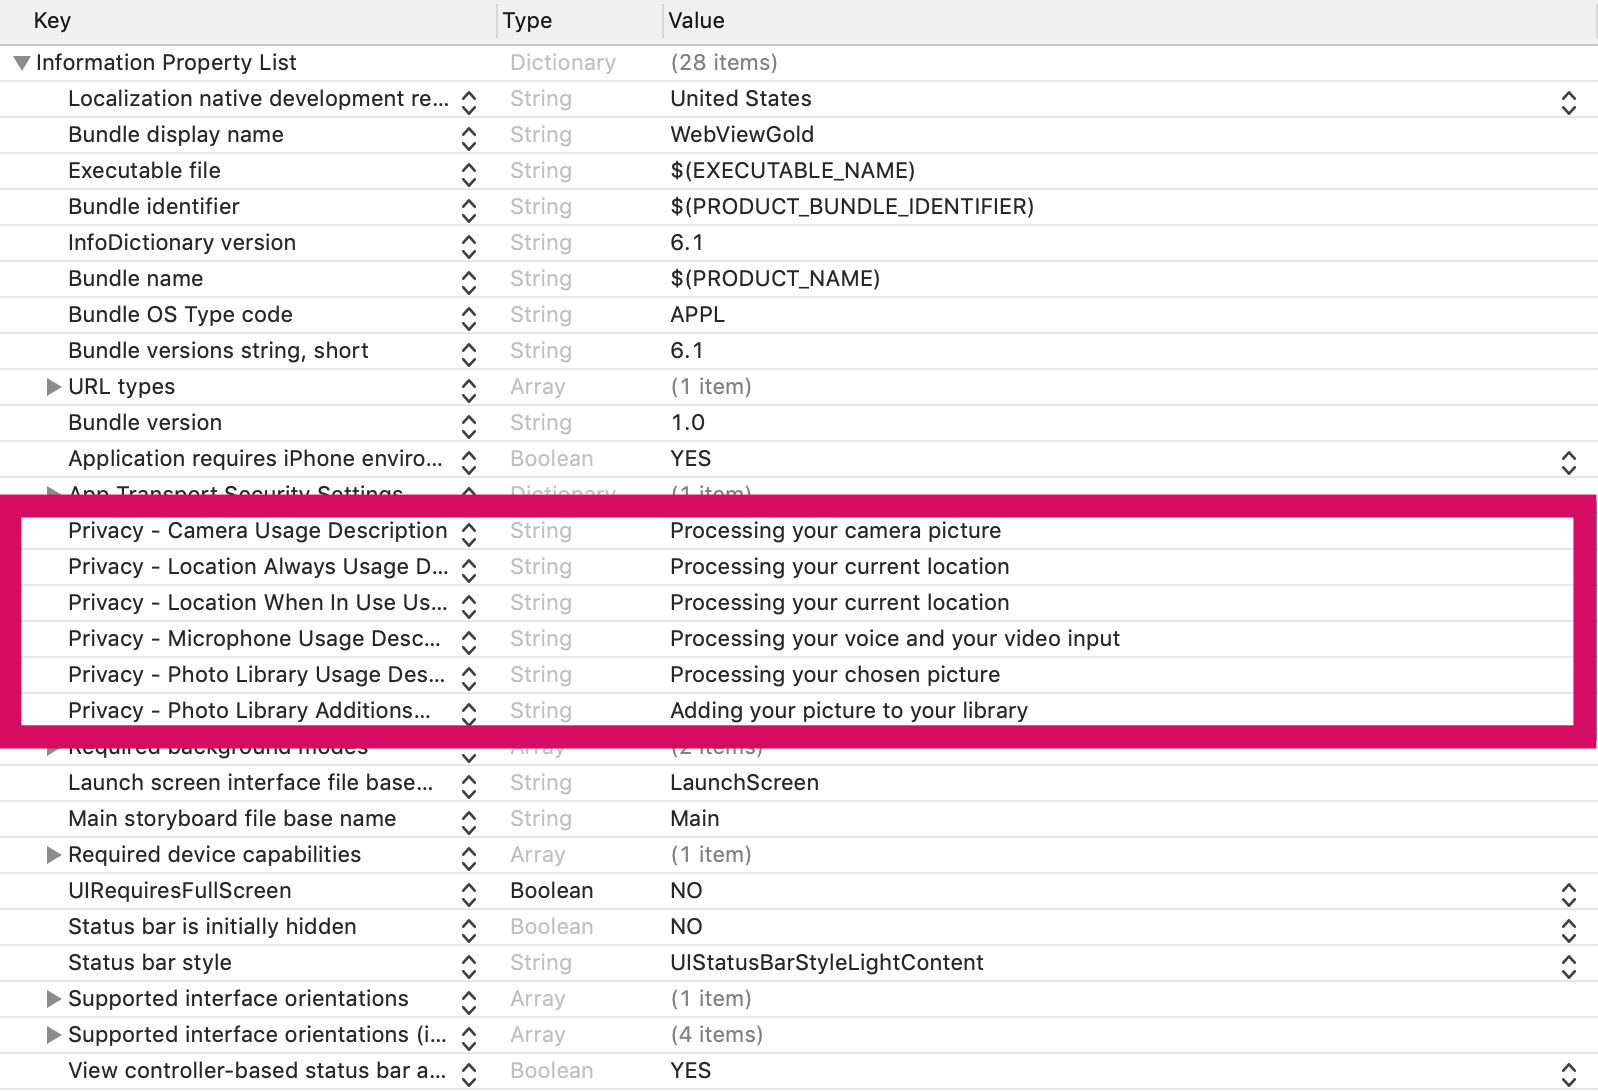Open UIRequiresFullScreen NO value dropdown
This screenshot has height=1092, width=1598.
[1568, 894]
